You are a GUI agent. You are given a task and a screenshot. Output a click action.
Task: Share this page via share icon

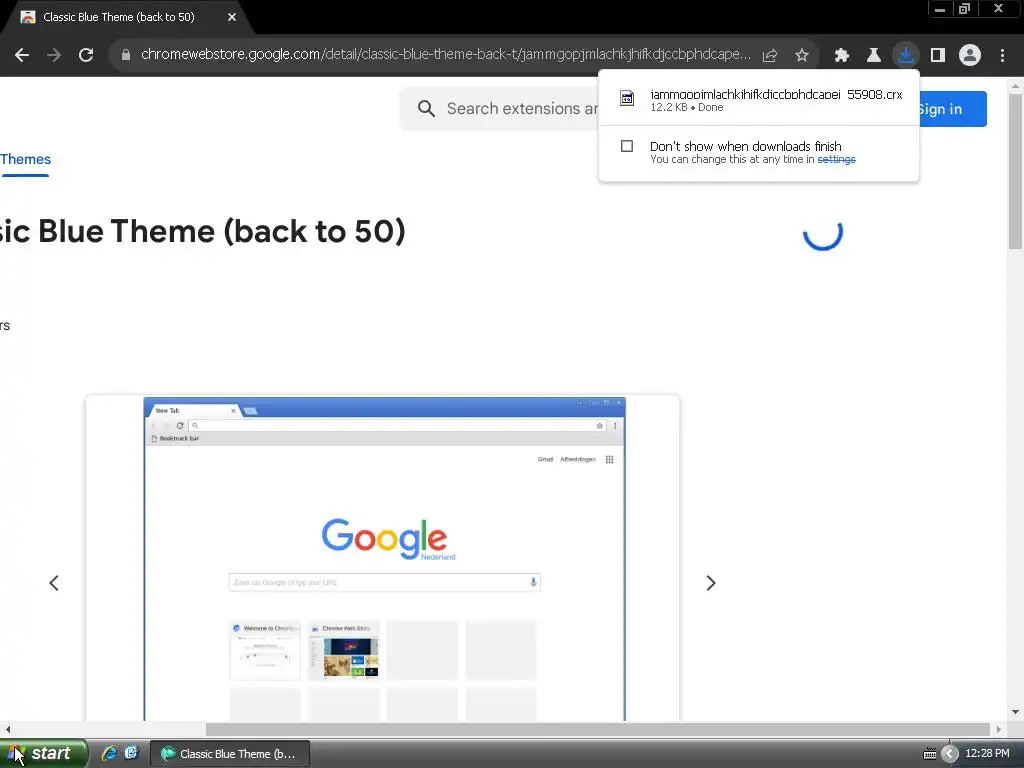[770, 55]
